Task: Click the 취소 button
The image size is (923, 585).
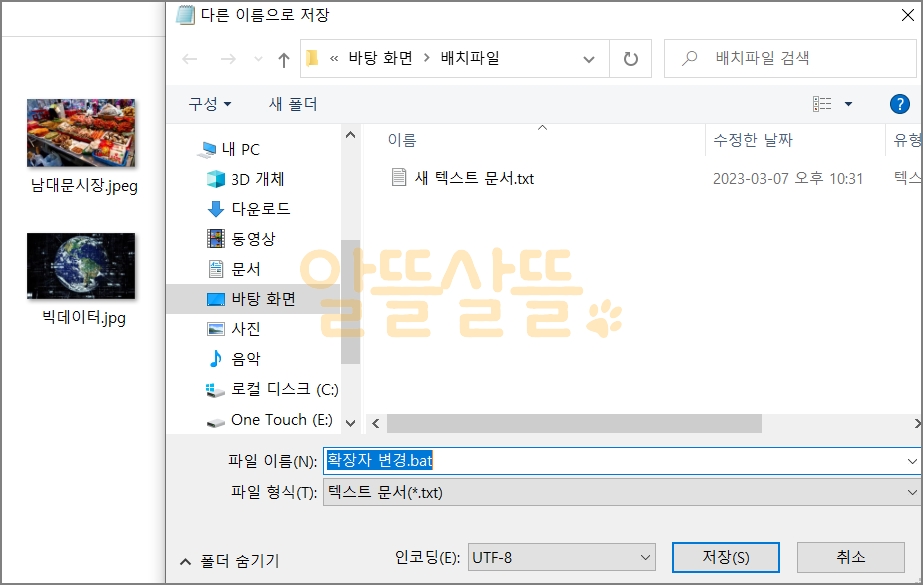Action: click(851, 557)
